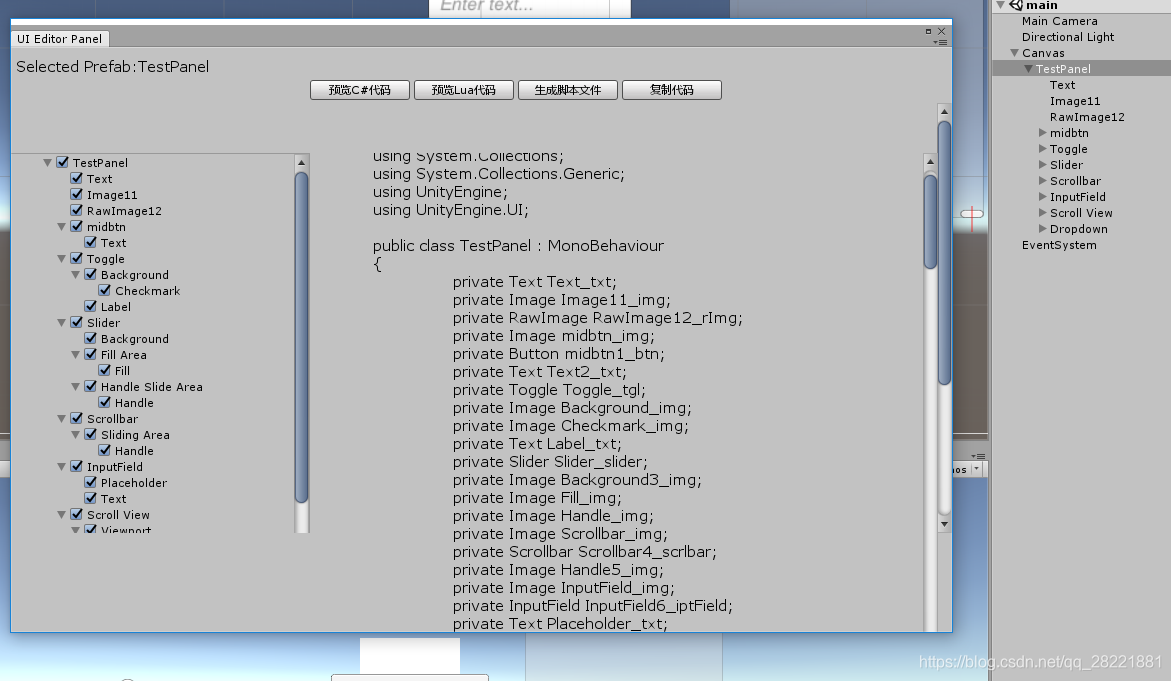The height and width of the screenshot is (681, 1171).
Task: Click the Selected Prefab:TestPanel label
Action: point(113,66)
